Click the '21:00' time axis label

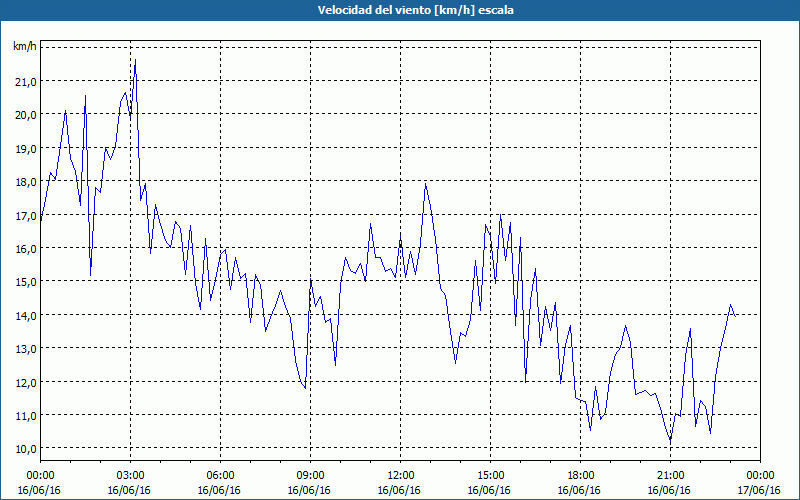[670, 476]
